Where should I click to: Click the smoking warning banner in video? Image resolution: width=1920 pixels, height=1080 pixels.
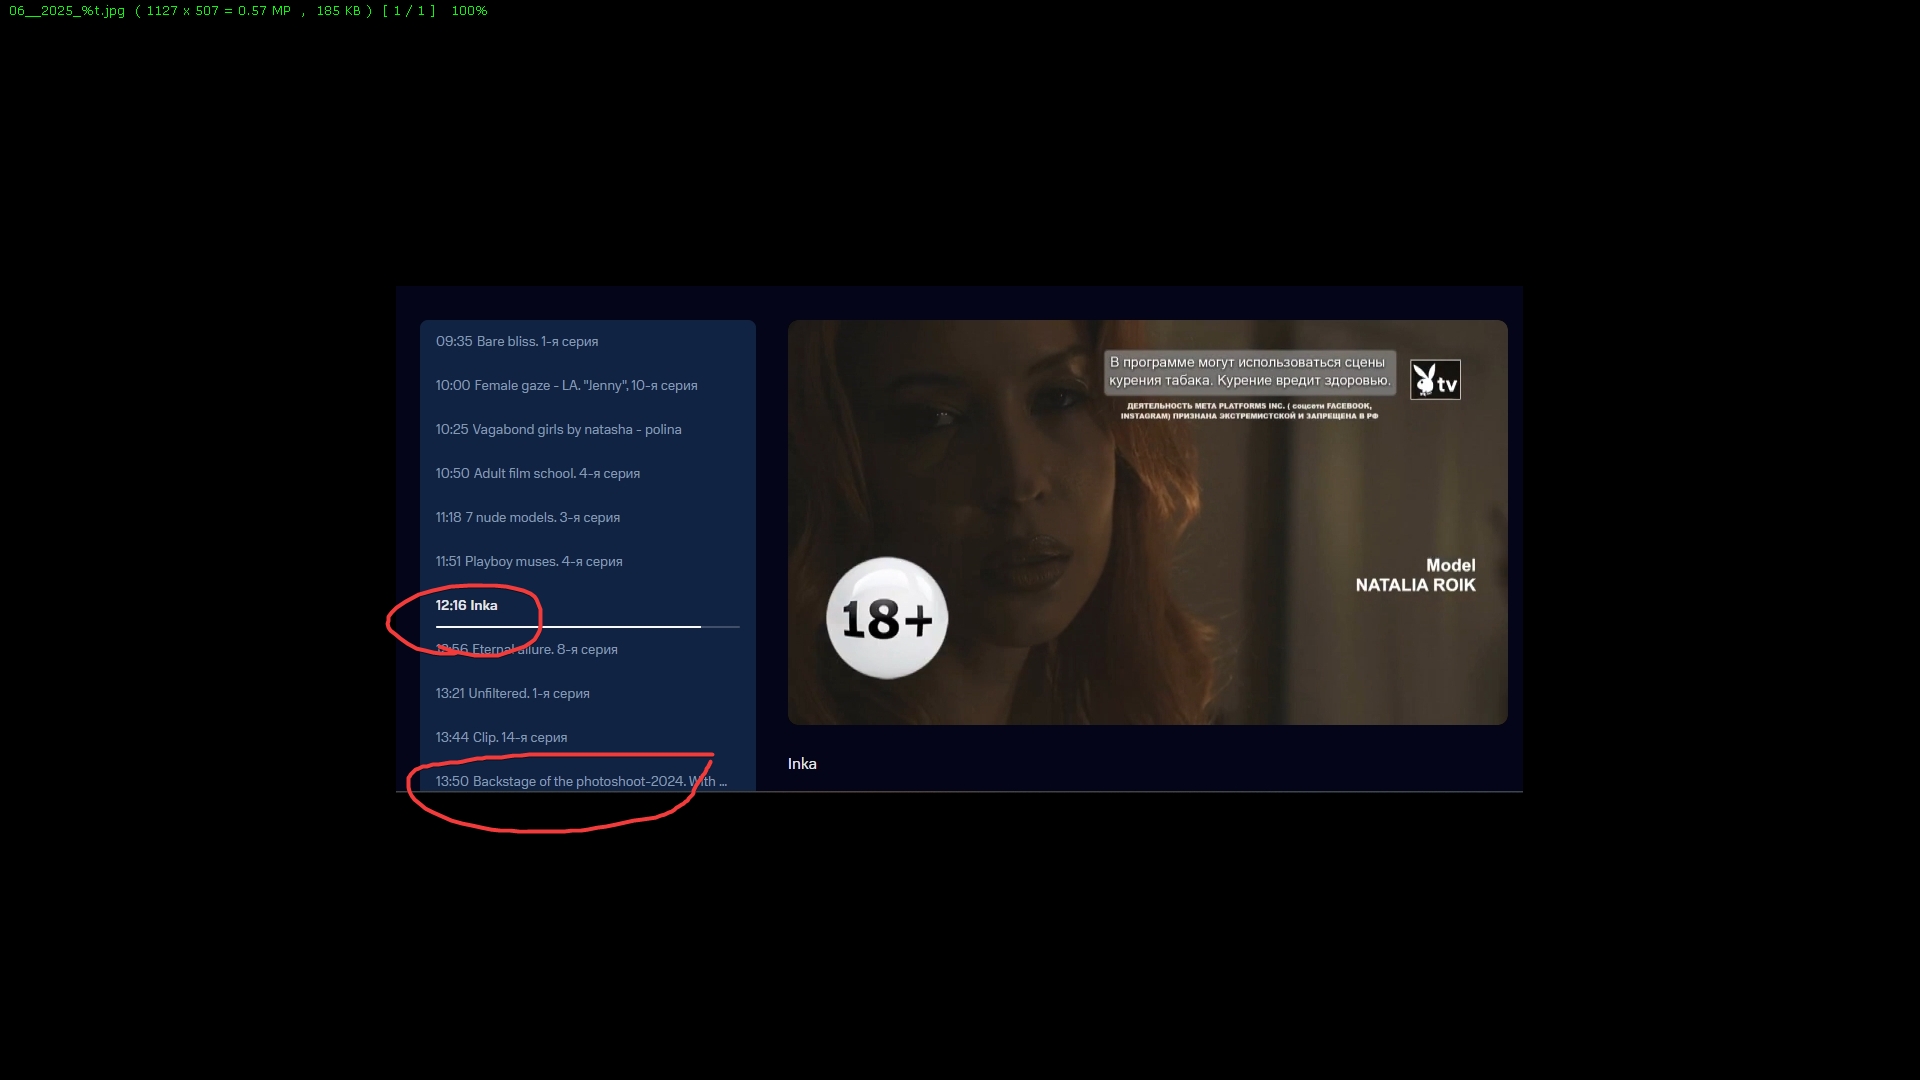tap(1249, 371)
